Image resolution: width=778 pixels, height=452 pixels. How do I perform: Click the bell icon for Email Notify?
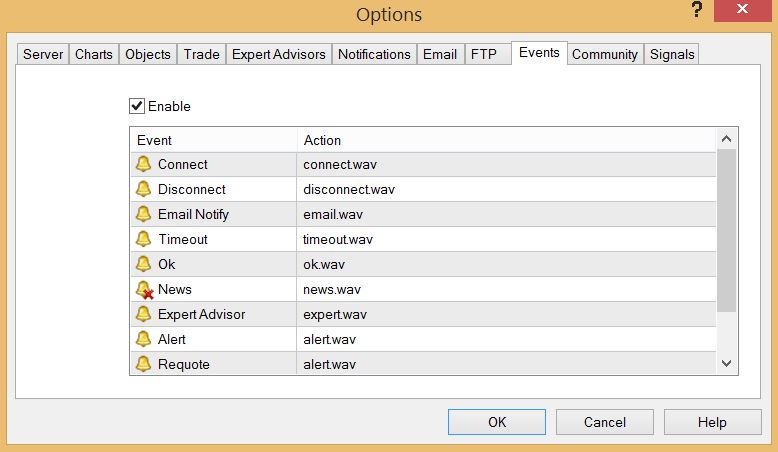tap(143, 214)
